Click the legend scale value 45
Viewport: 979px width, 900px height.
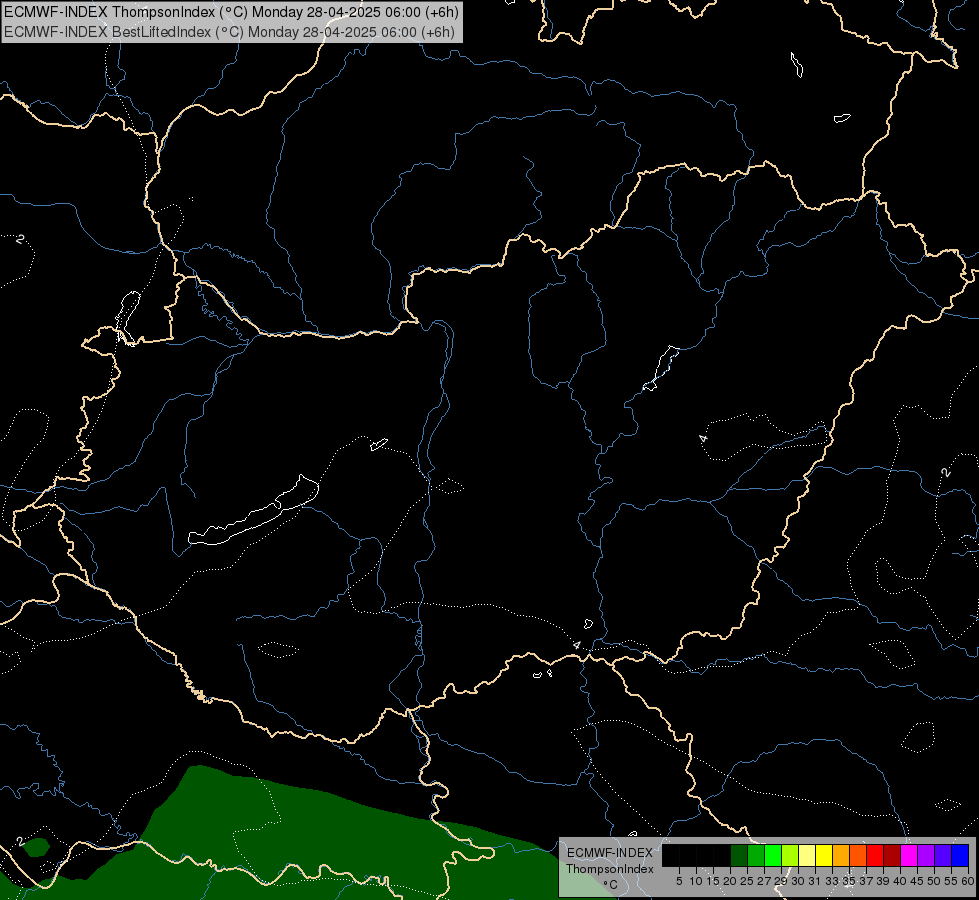pyautogui.click(x=917, y=881)
